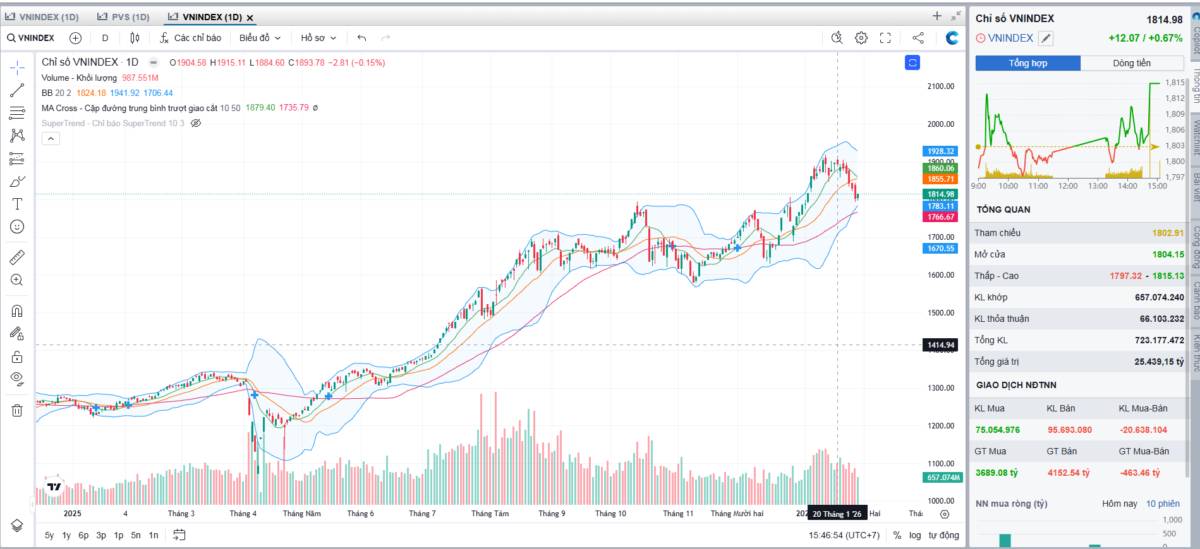Viewport: 1200px width, 549px height.
Task: Toggle stay in drawing mode
Action: pyautogui.click(x=17, y=334)
